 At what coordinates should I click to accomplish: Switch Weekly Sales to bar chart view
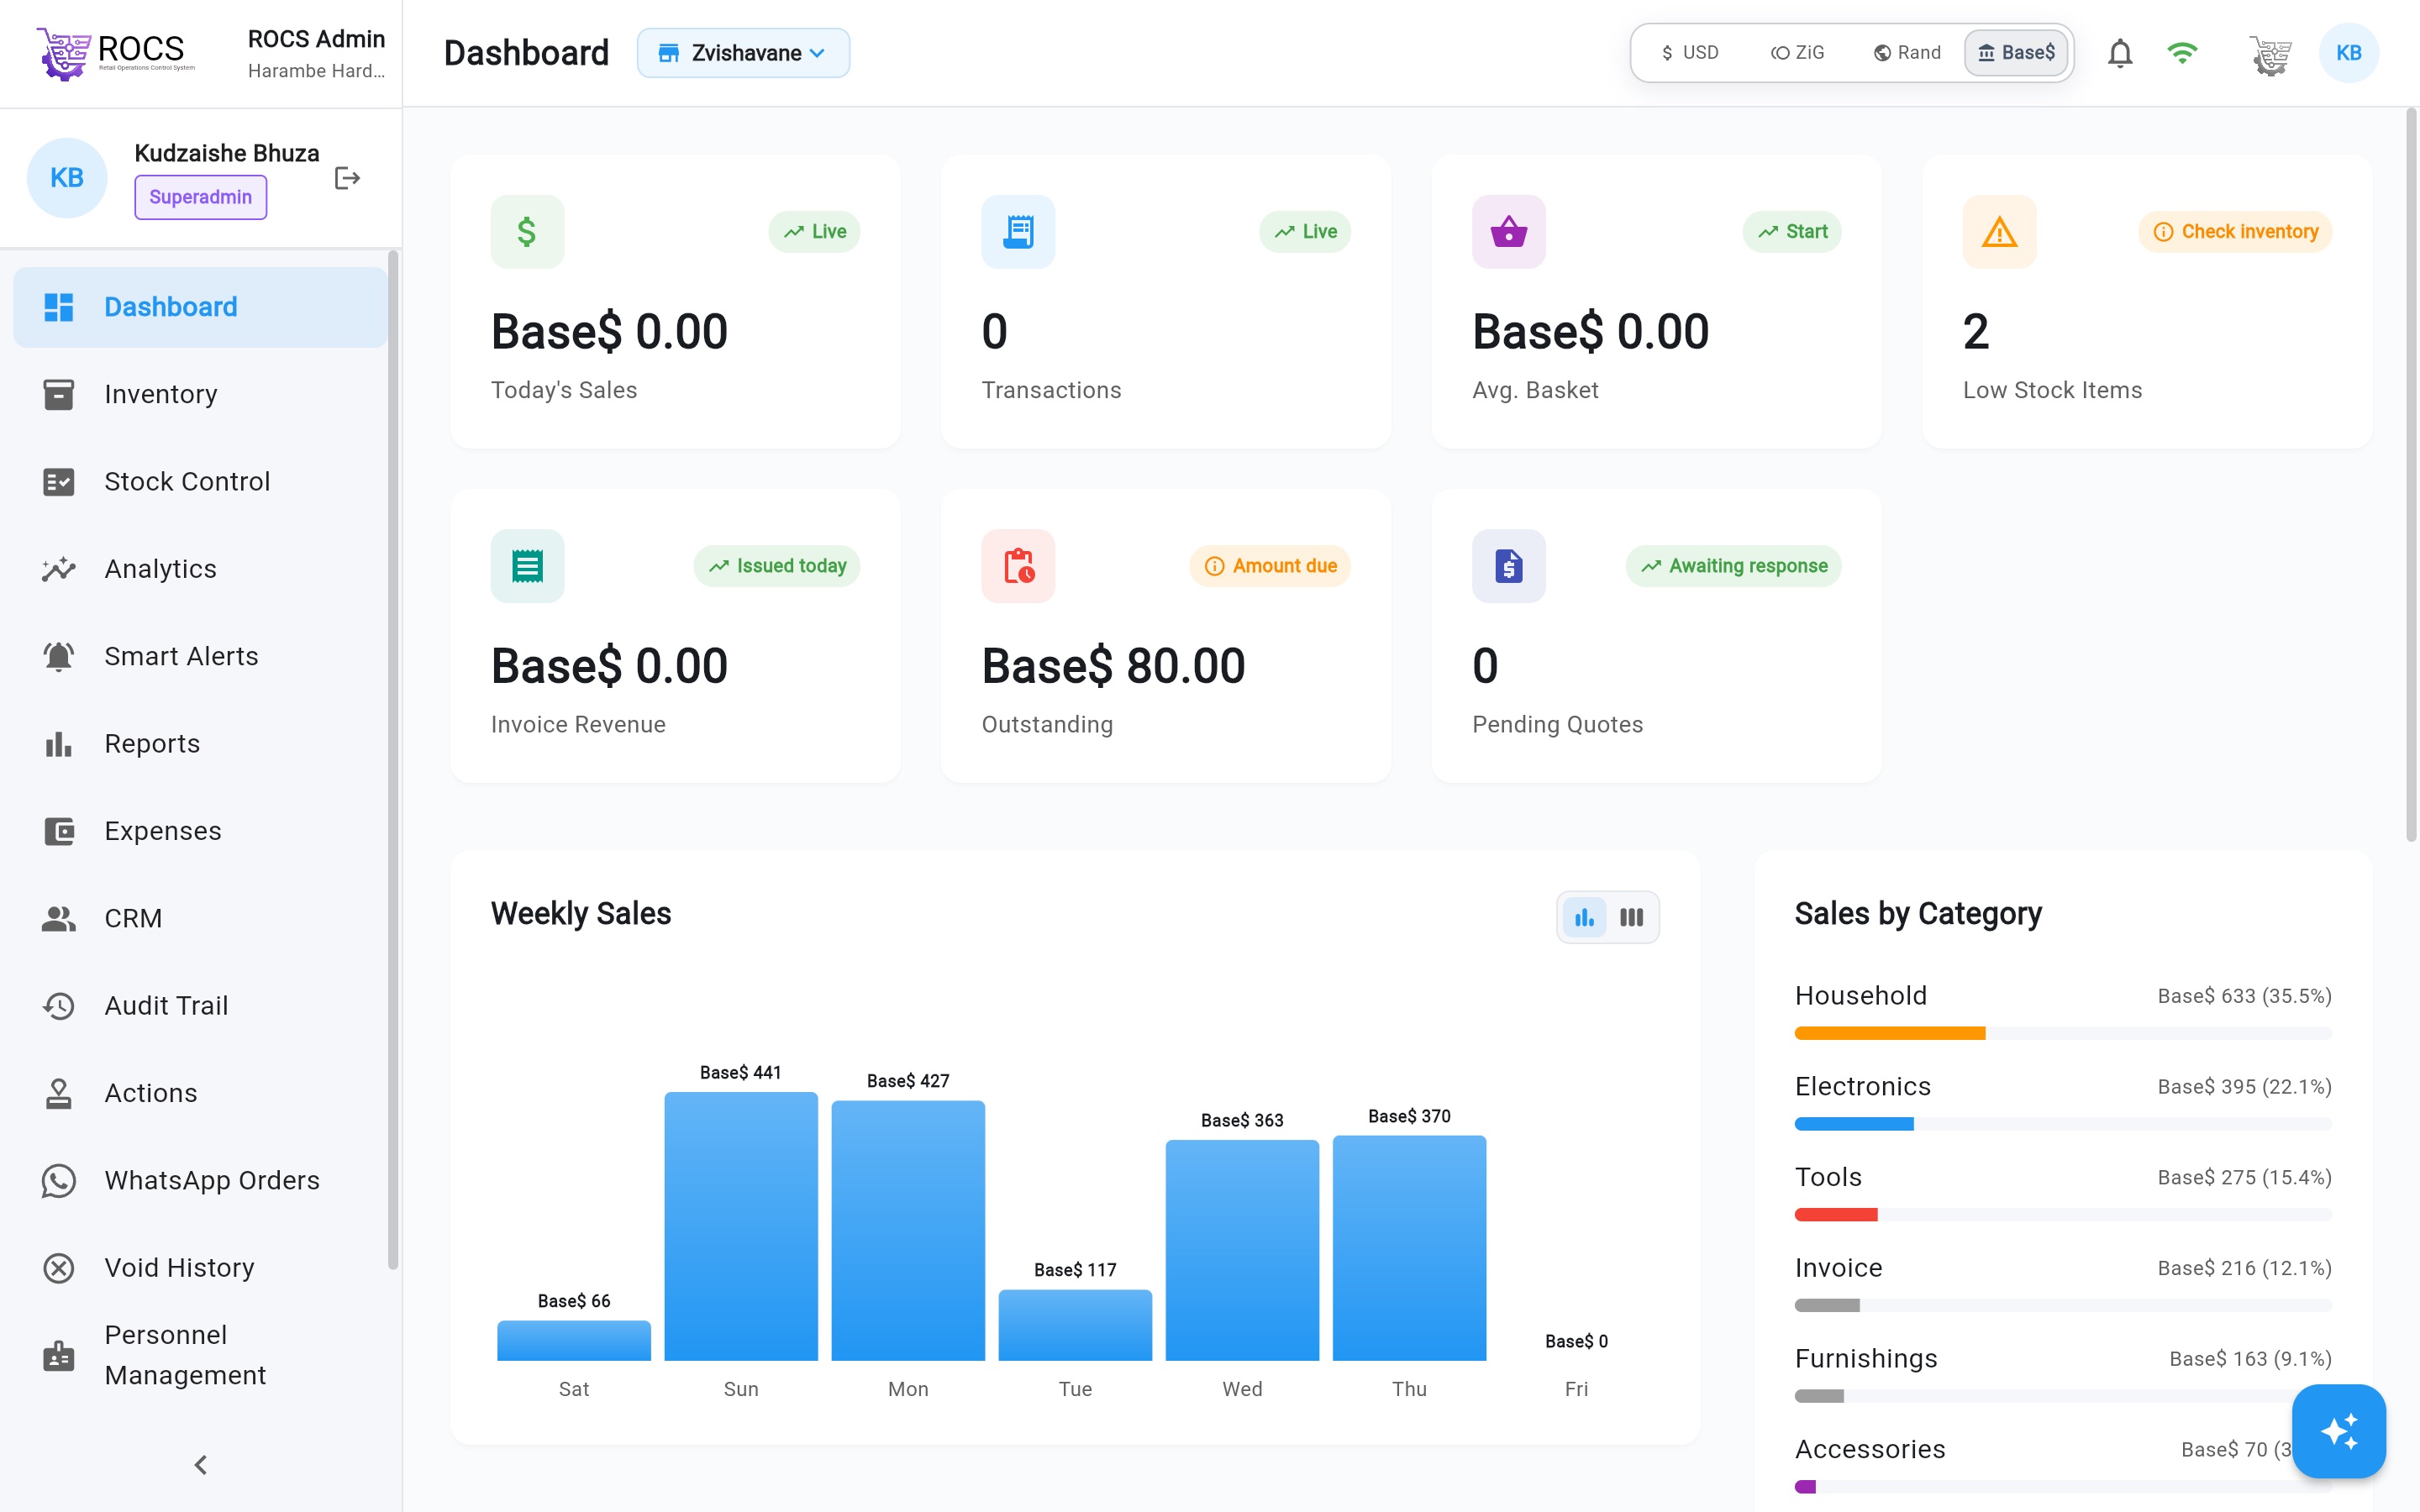point(1584,917)
